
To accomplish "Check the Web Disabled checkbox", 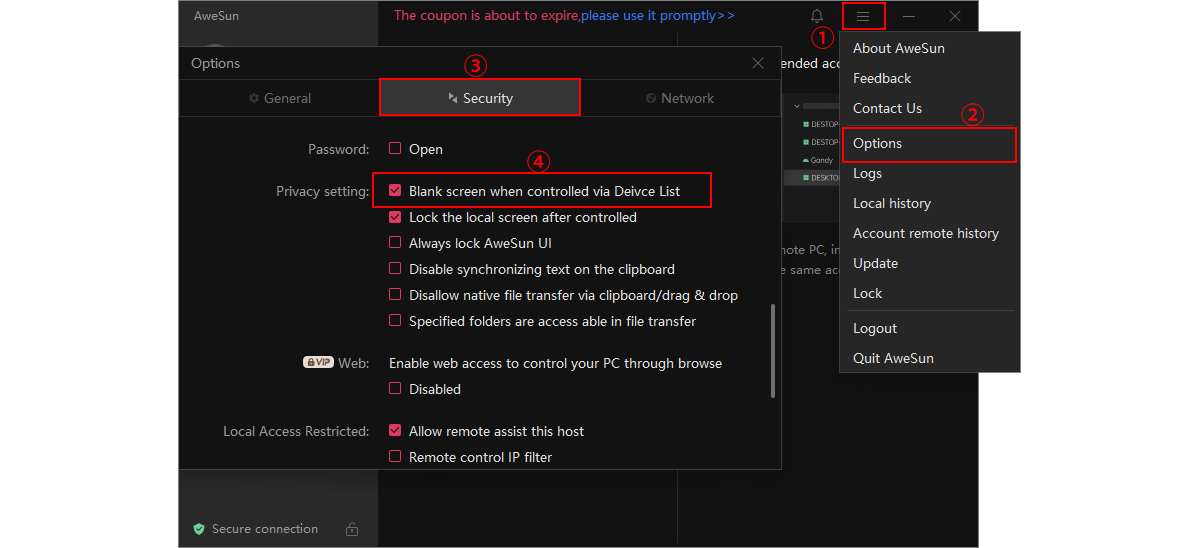I will [x=395, y=389].
